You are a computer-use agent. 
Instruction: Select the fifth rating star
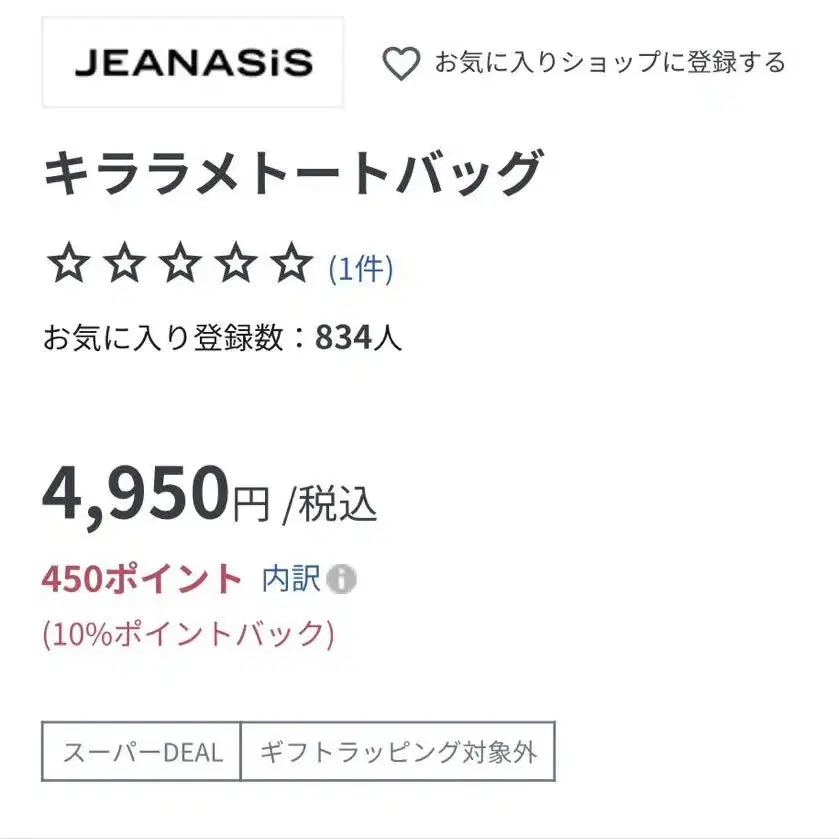[291, 262]
